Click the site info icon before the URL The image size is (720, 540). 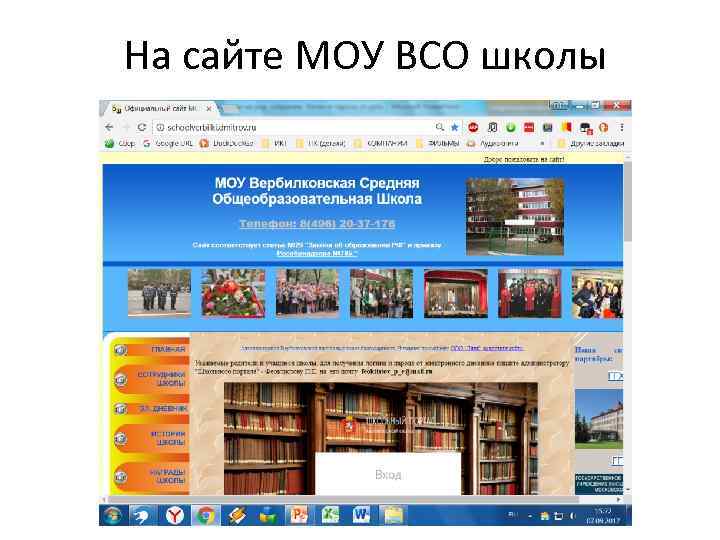click(160, 127)
